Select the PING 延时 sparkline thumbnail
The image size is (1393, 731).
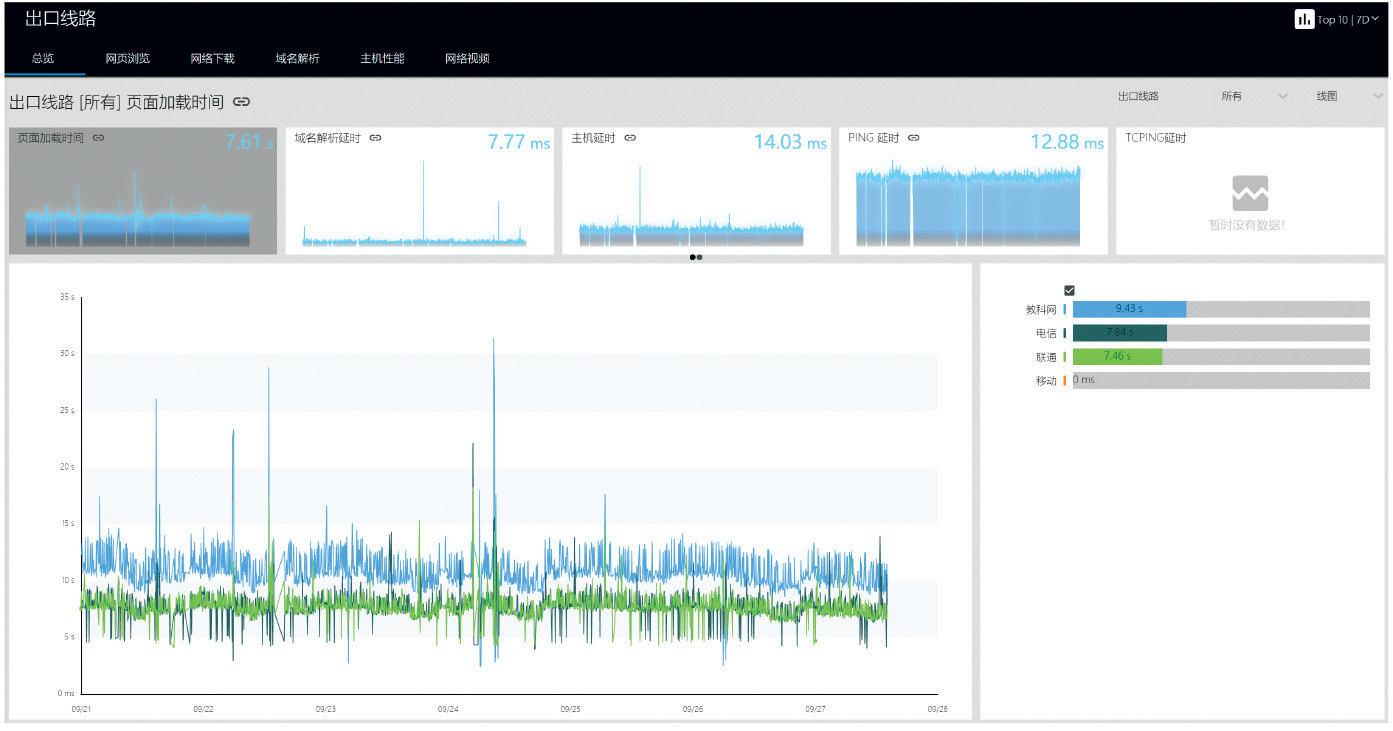point(968,205)
